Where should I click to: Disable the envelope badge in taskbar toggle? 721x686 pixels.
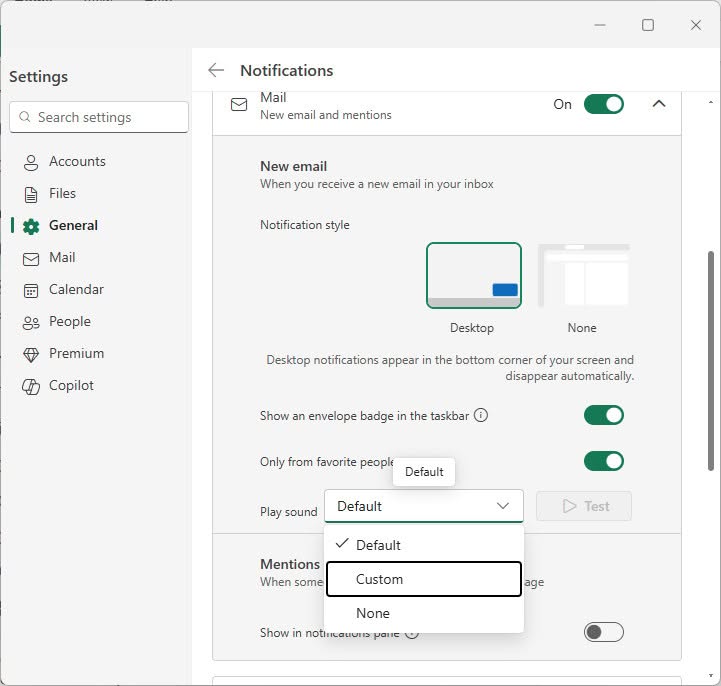(x=604, y=415)
